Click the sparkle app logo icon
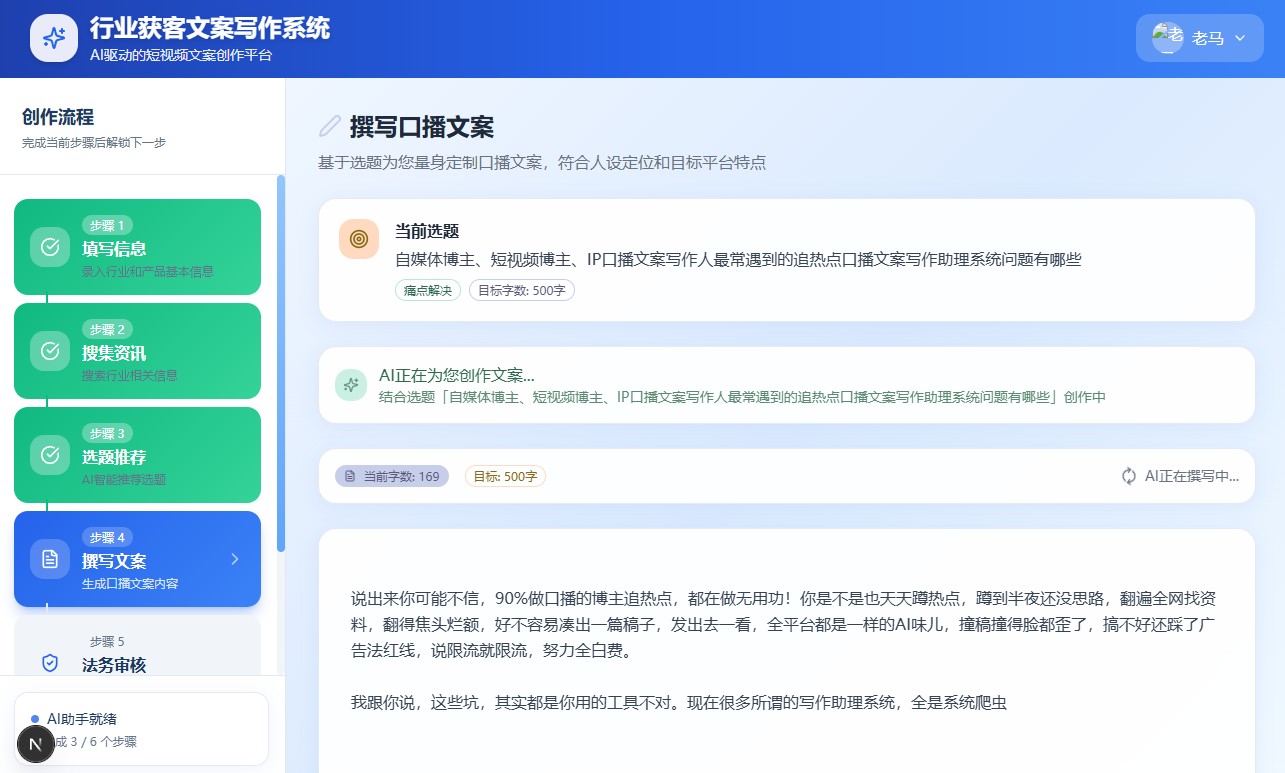Screen dimensions: 1285x773 point(54,38)
